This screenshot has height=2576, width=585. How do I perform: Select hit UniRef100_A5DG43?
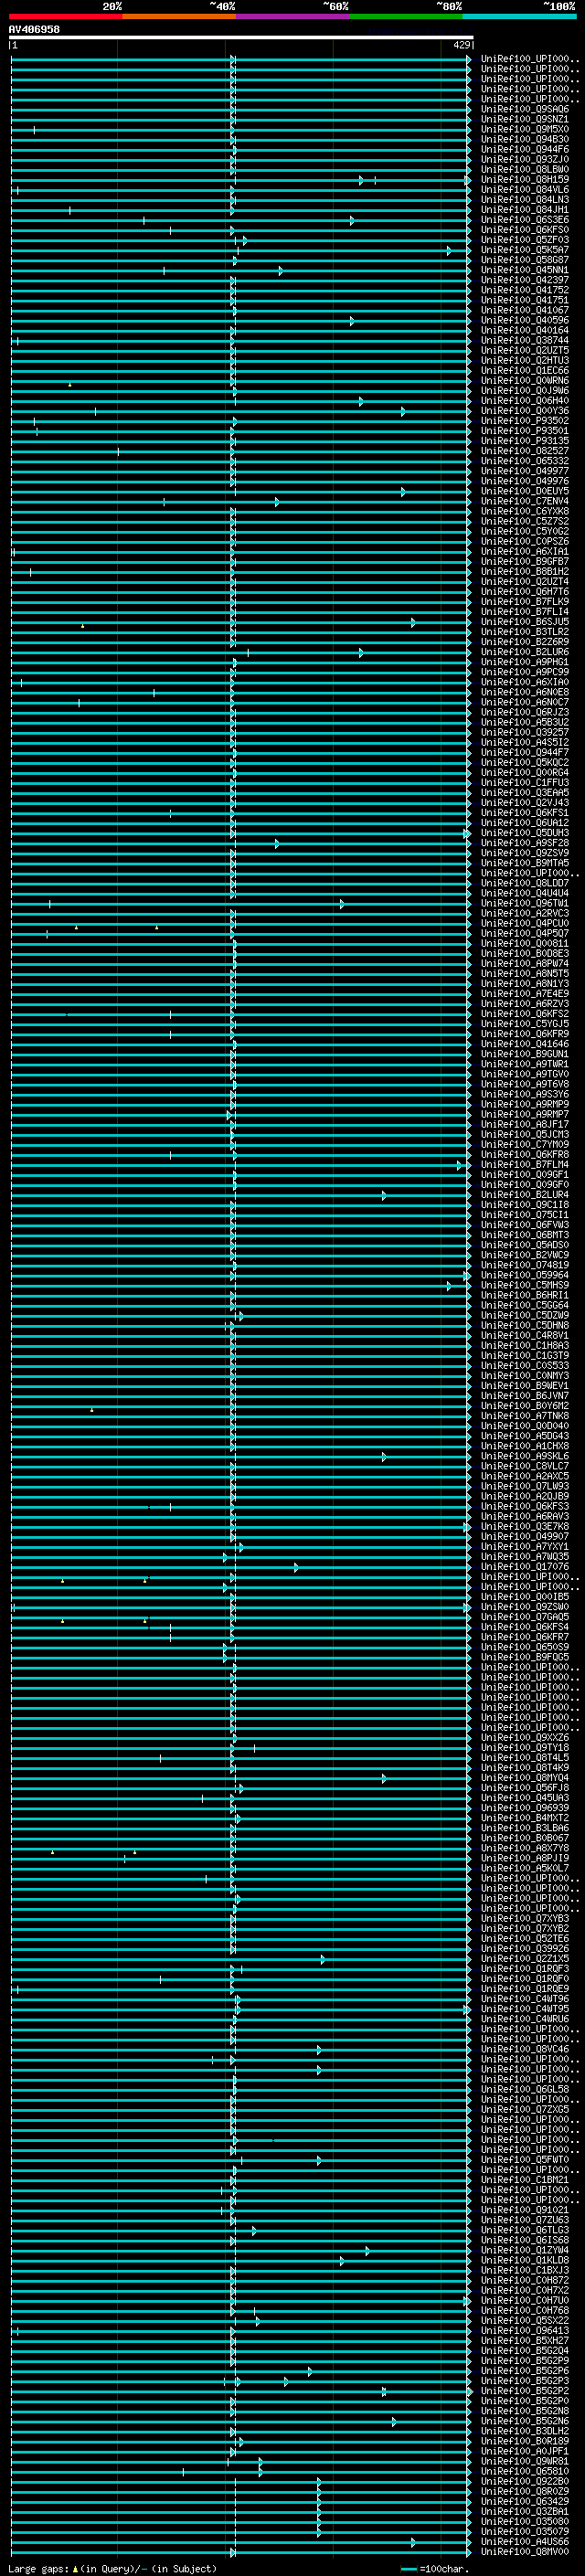point(524,1436)
